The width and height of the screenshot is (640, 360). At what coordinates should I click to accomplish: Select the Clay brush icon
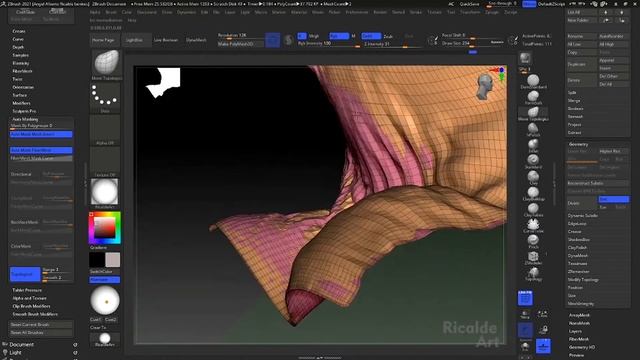[533, 177]
